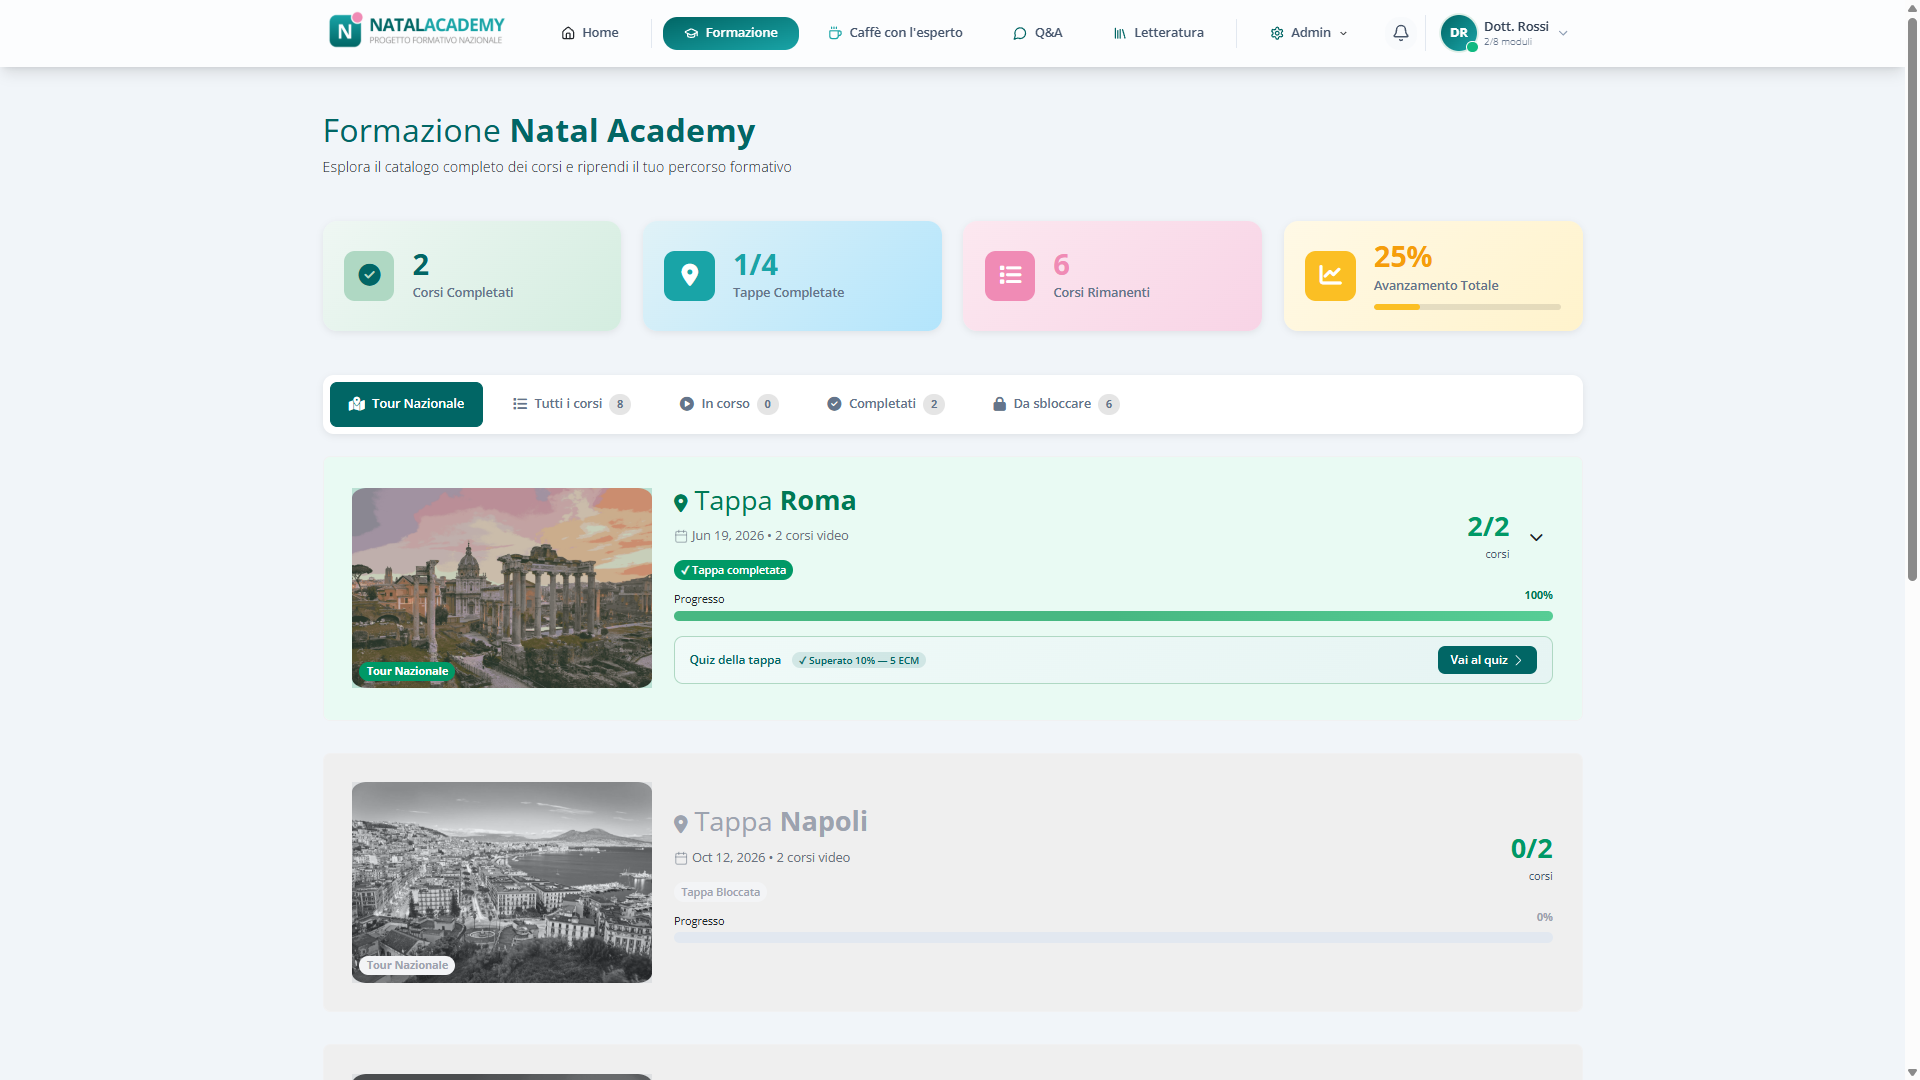Open the Roma forum thumbnail image

(502, 588)
